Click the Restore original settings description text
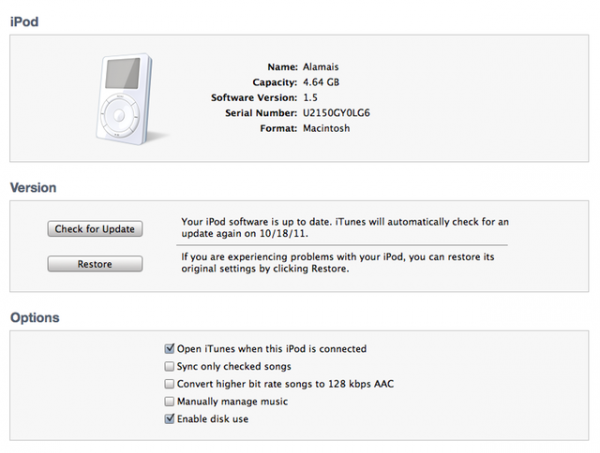Viewport: 600px width, 453px height. coord(339,263)
